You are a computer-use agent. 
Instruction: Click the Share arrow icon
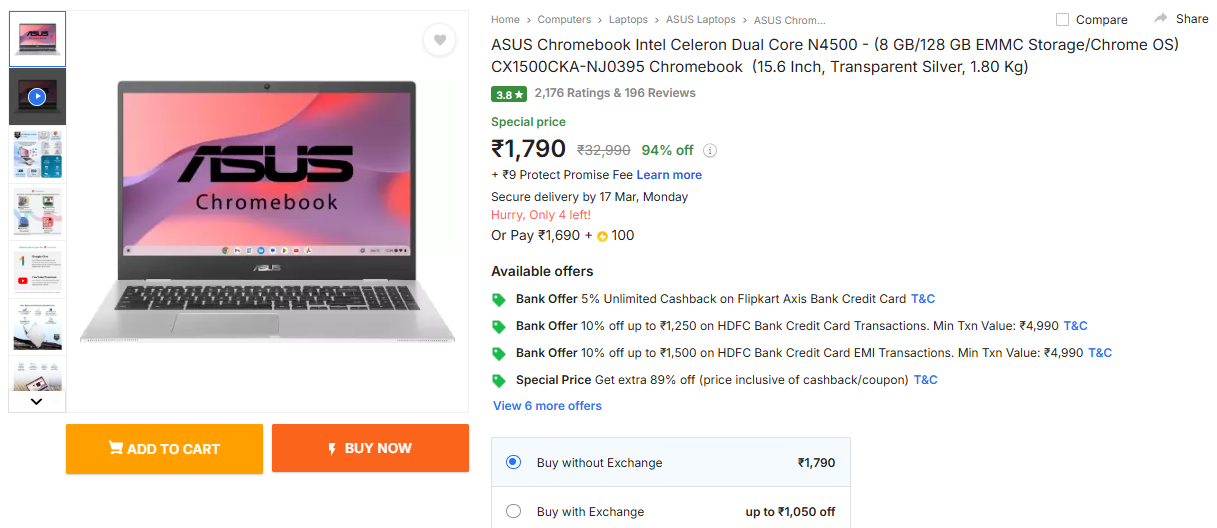(x=1161, y=19)
